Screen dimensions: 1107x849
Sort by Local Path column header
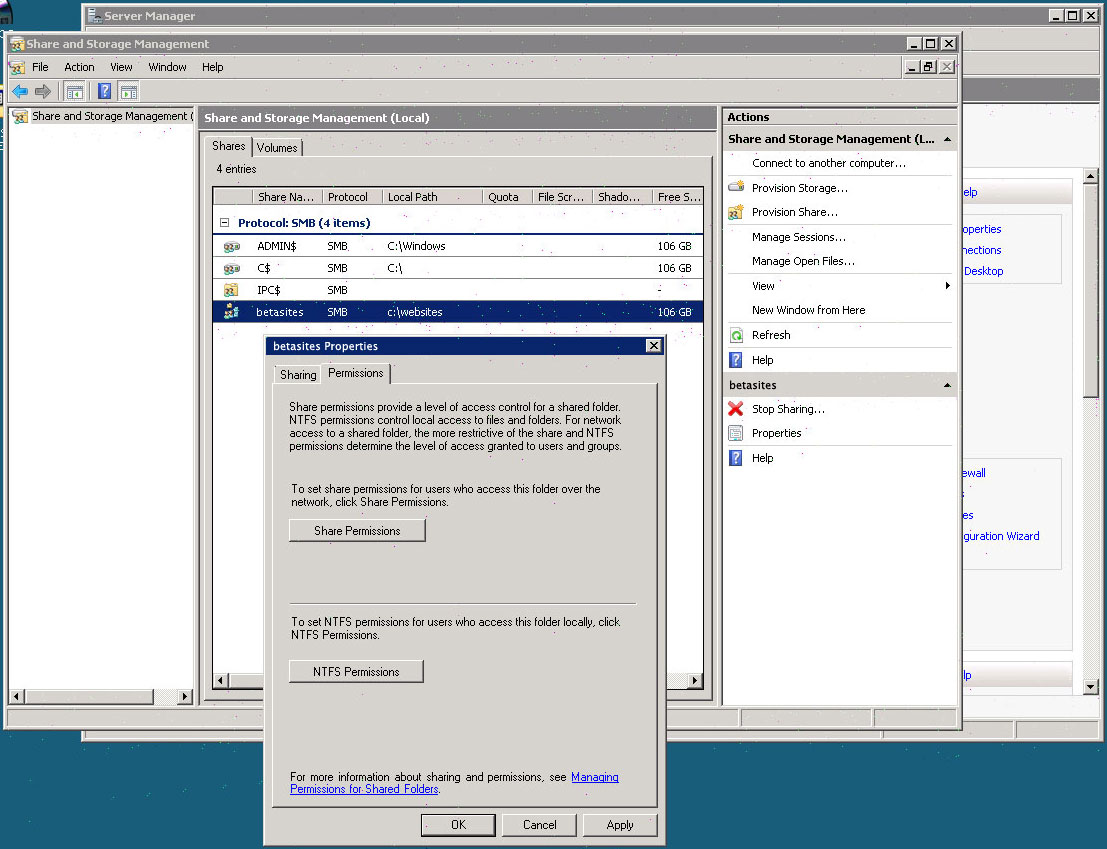[432, 197]
